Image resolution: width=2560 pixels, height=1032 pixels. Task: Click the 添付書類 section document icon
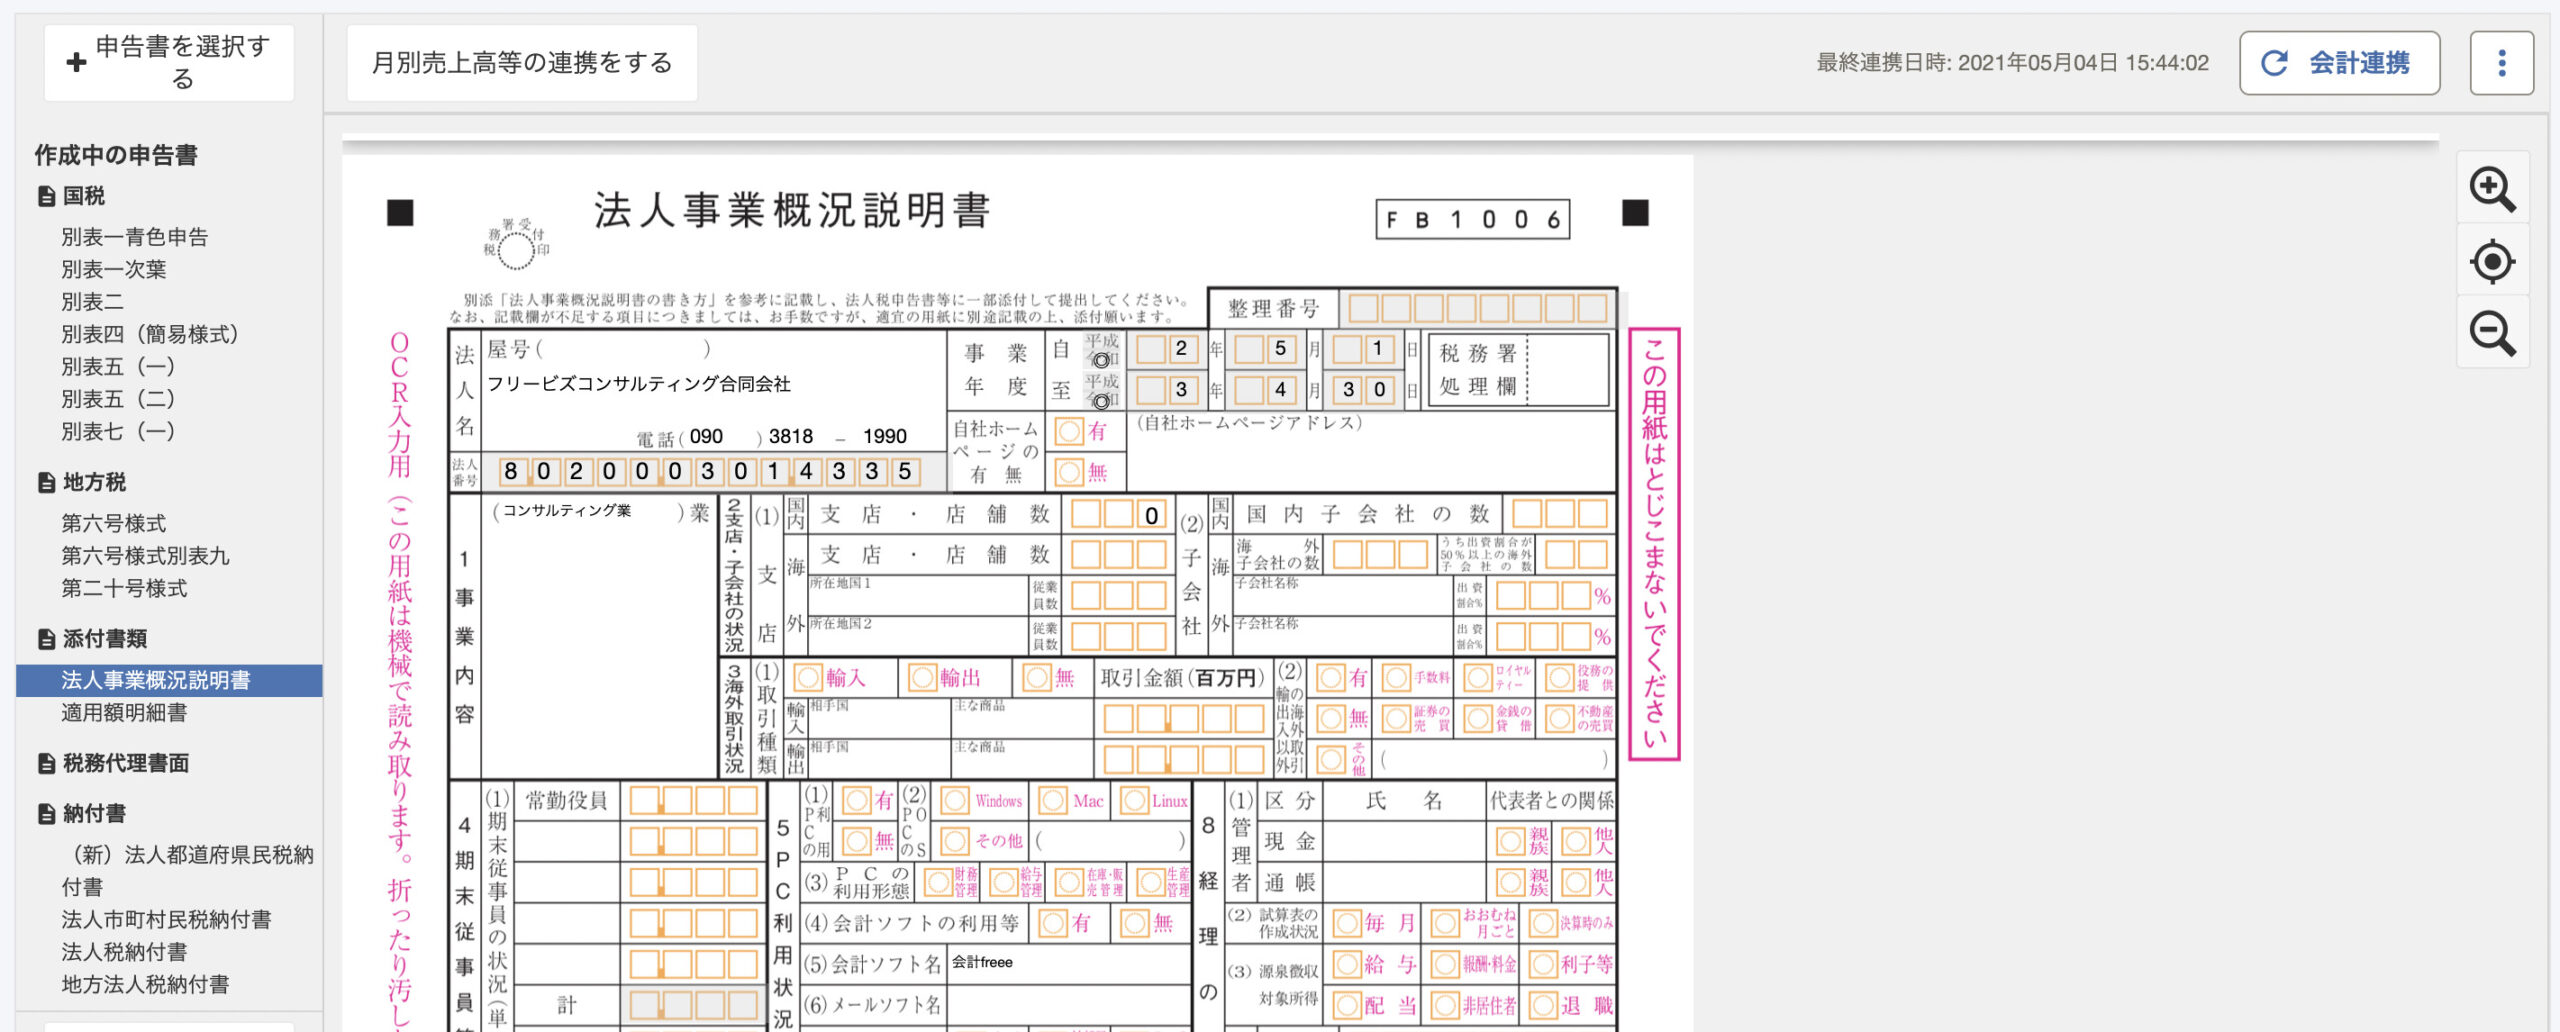click(46, 638)
